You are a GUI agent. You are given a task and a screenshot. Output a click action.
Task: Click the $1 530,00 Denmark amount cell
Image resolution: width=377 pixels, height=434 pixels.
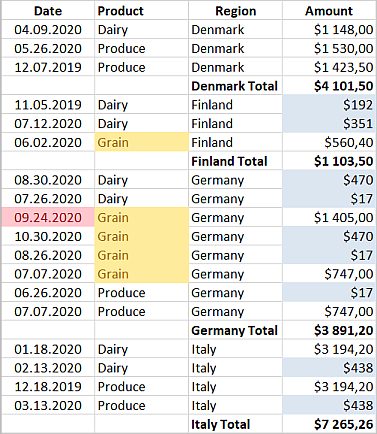pyautogui.click(x=329, y=48)
